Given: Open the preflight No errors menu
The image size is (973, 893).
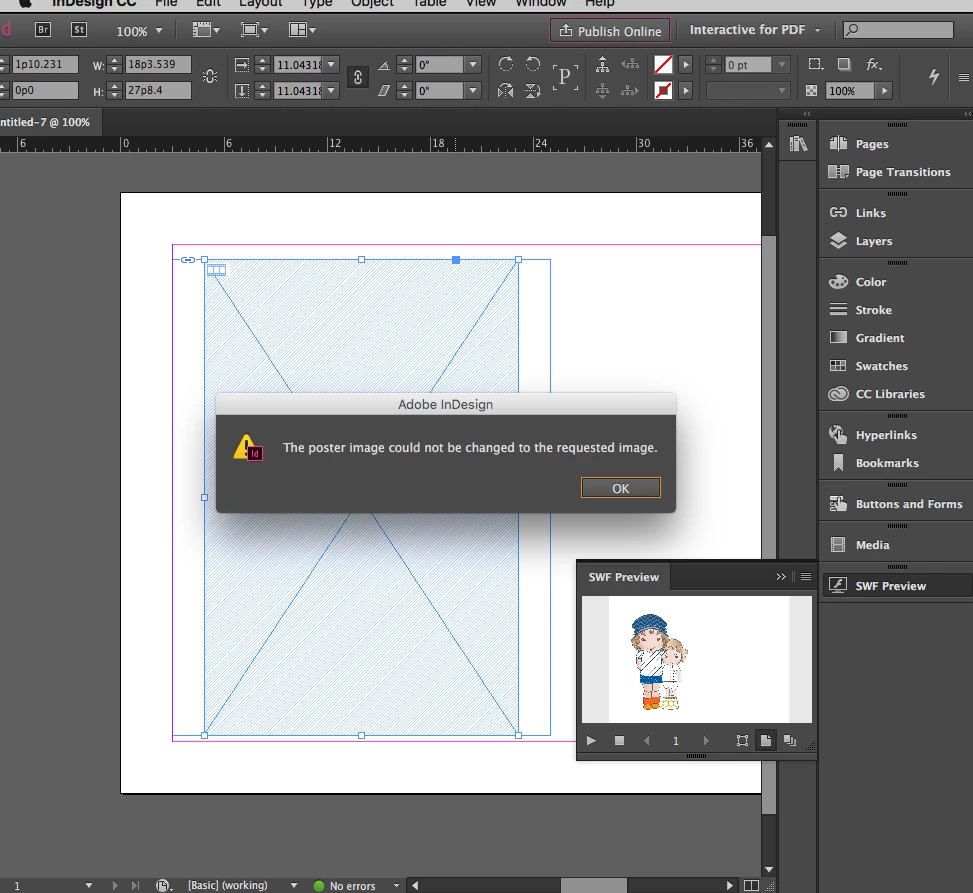Looking at the screenshot, I should 397,886.
